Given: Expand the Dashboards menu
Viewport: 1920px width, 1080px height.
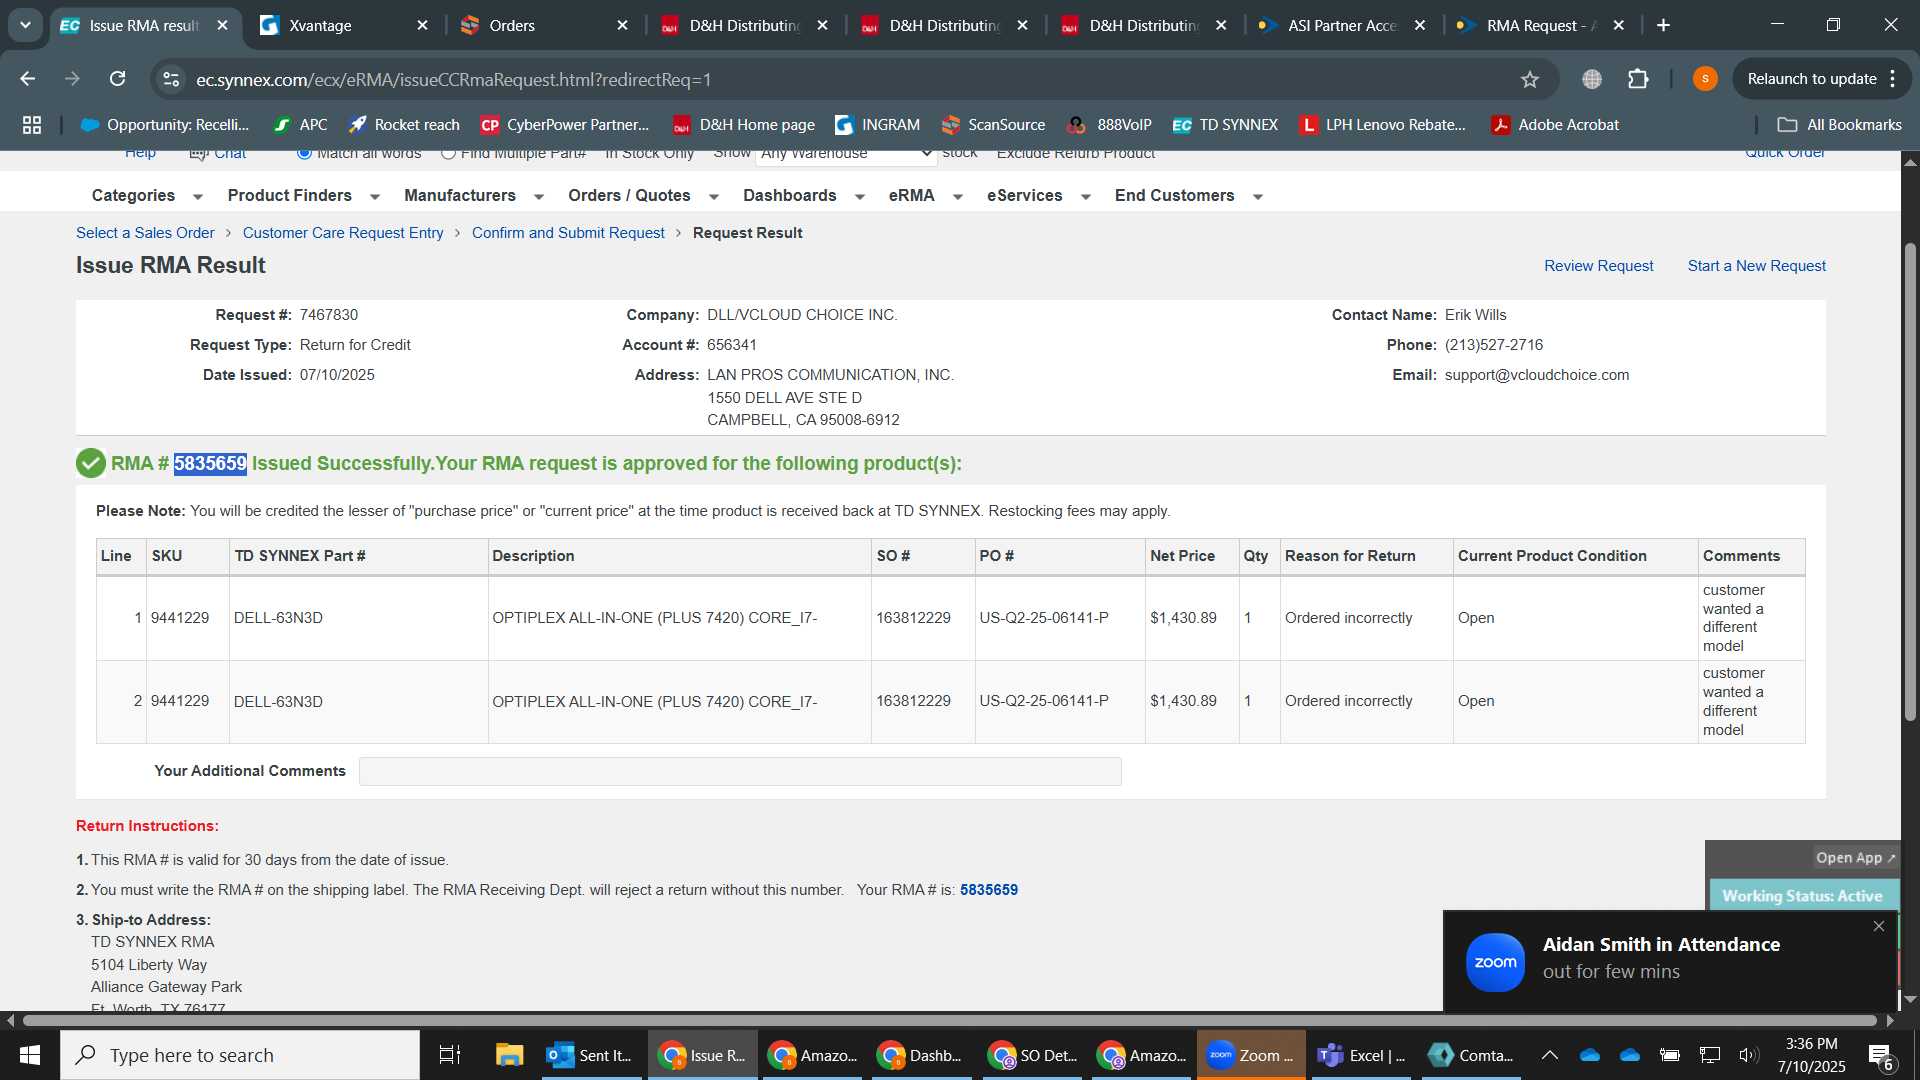Looking at the screenshot, I should 803,196.
